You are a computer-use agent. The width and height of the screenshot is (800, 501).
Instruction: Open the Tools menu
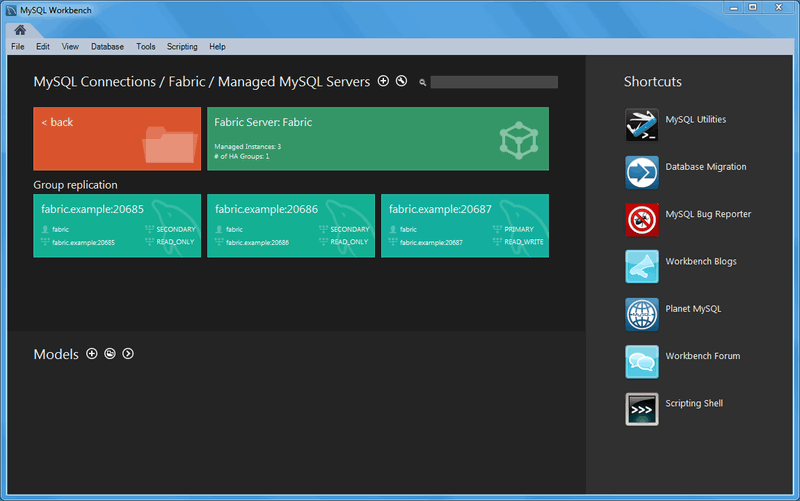145,46
